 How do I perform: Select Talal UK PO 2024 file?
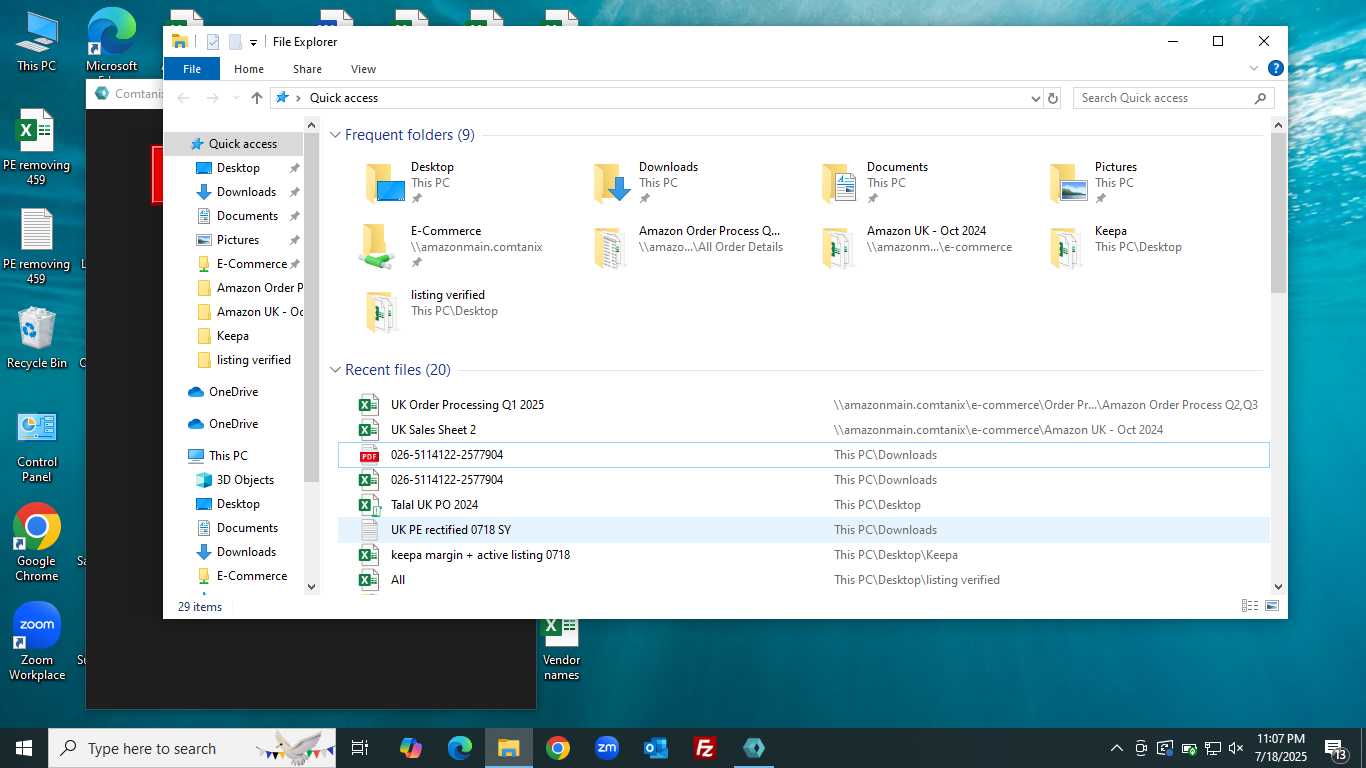(x=804, y=505)
